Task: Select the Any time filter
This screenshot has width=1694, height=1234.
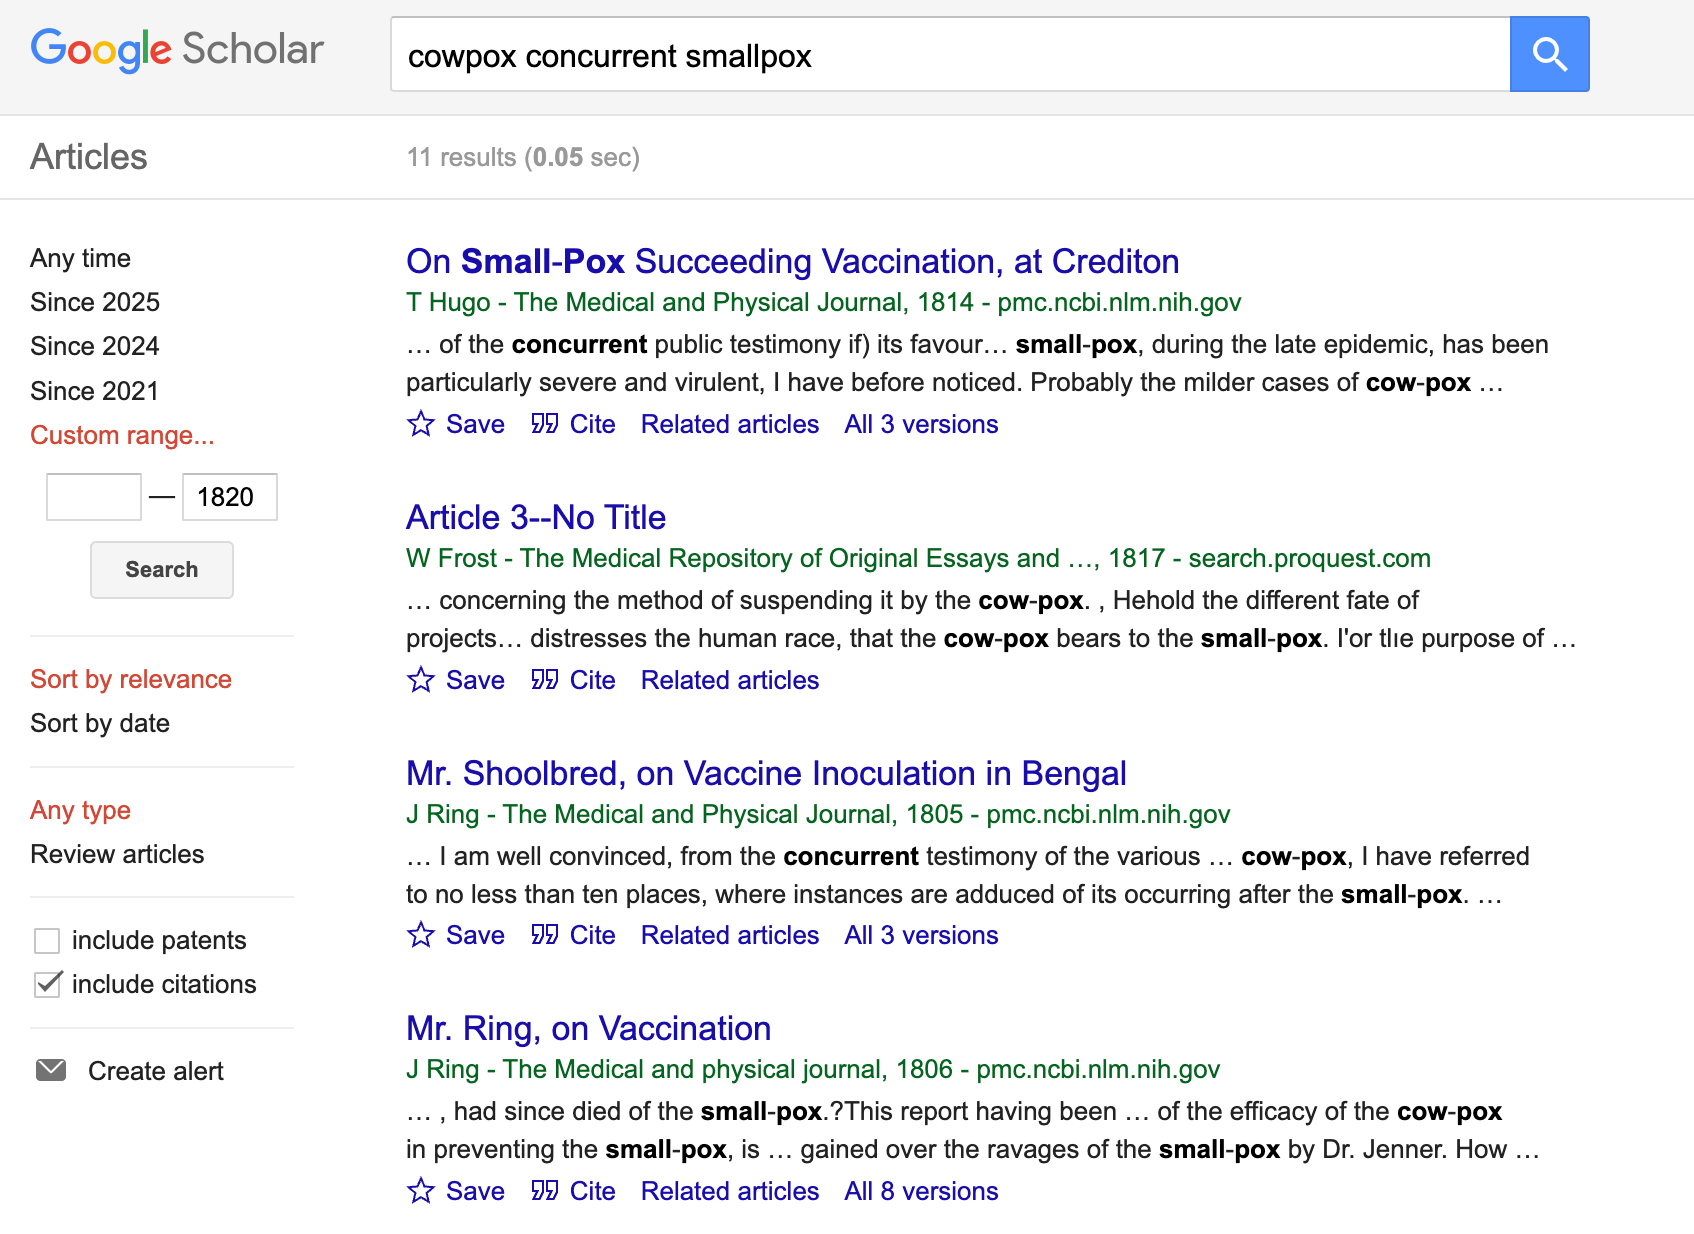Action: point(80,258)
